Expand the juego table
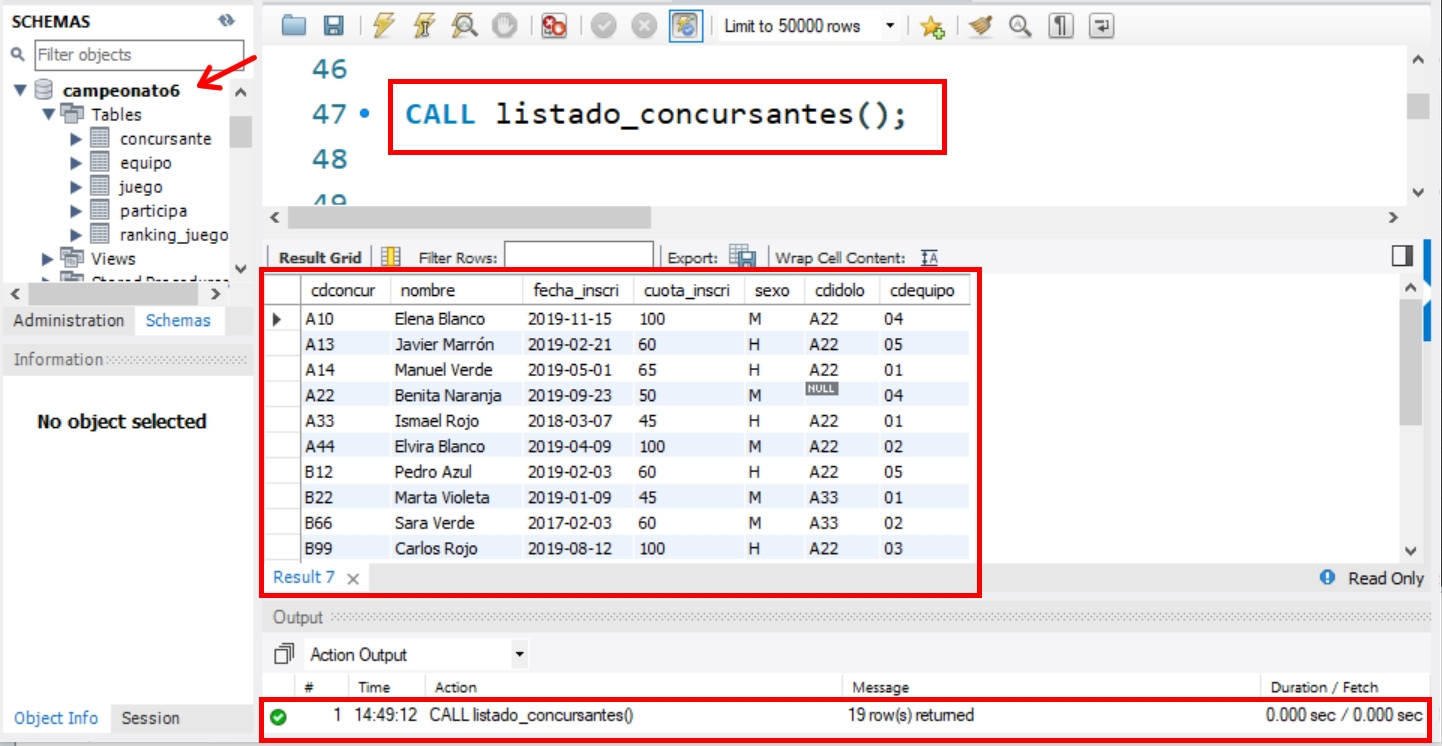 click(x=76, y=187)
